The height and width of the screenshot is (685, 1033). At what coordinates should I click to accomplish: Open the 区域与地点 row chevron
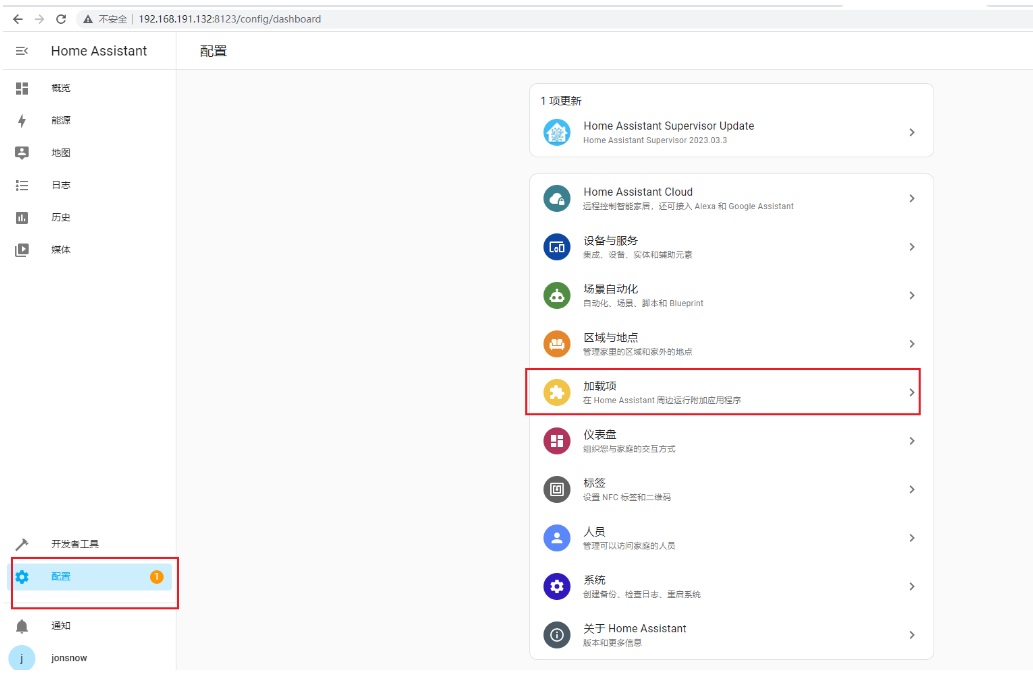pos(912,344)
